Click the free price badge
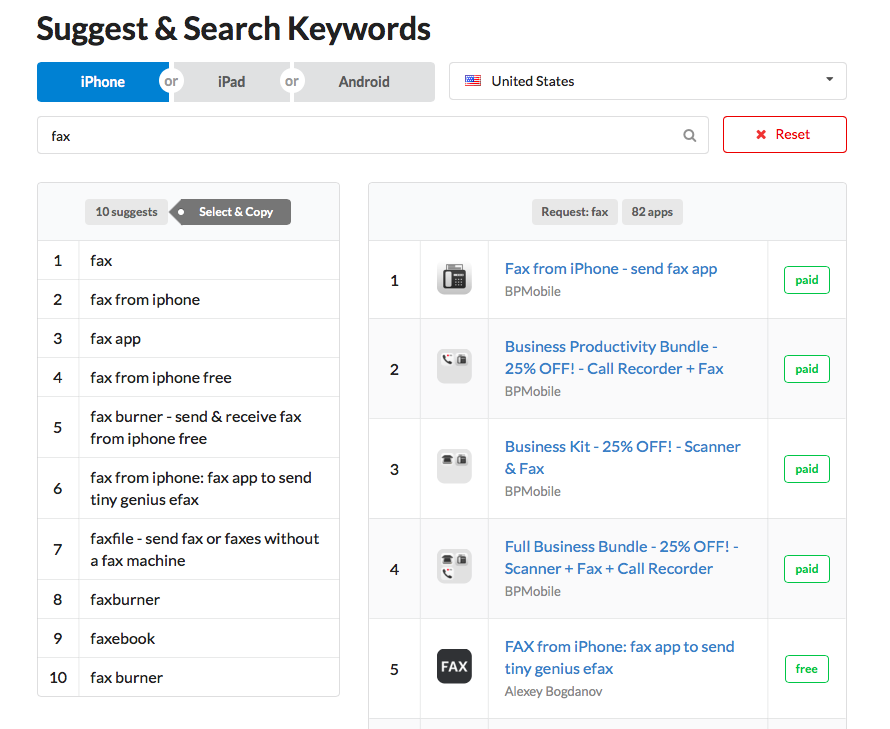The image size is (890, 729). pos(806,669)
